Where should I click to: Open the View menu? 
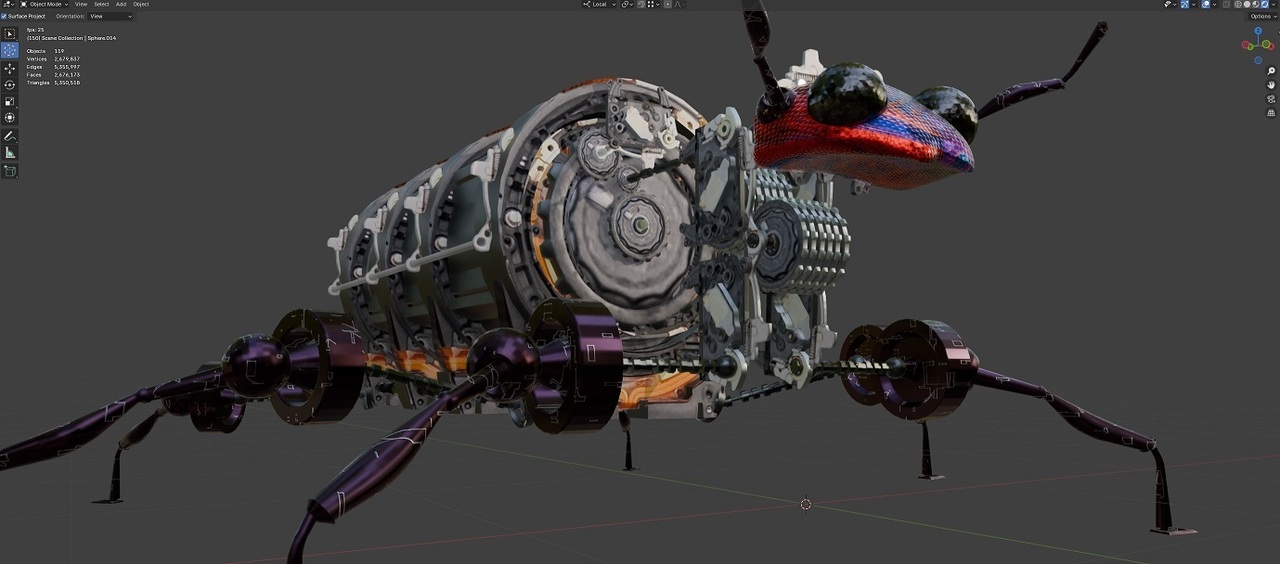[81, 4]
